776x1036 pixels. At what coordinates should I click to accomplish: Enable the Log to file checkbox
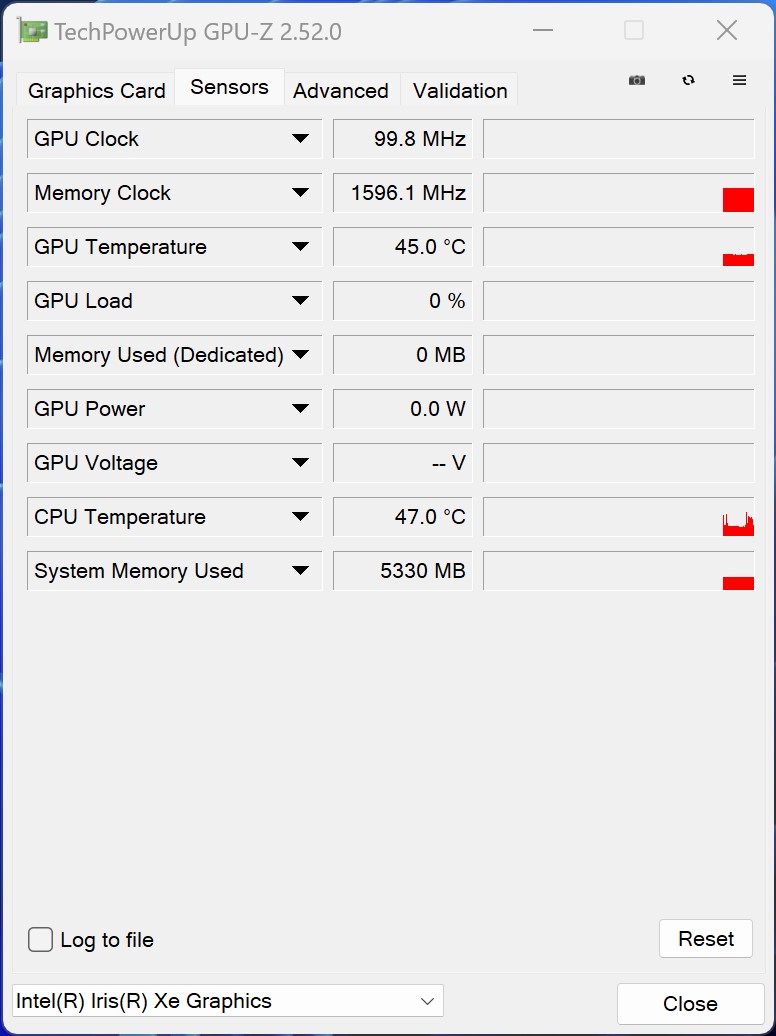tap(41, 940)
